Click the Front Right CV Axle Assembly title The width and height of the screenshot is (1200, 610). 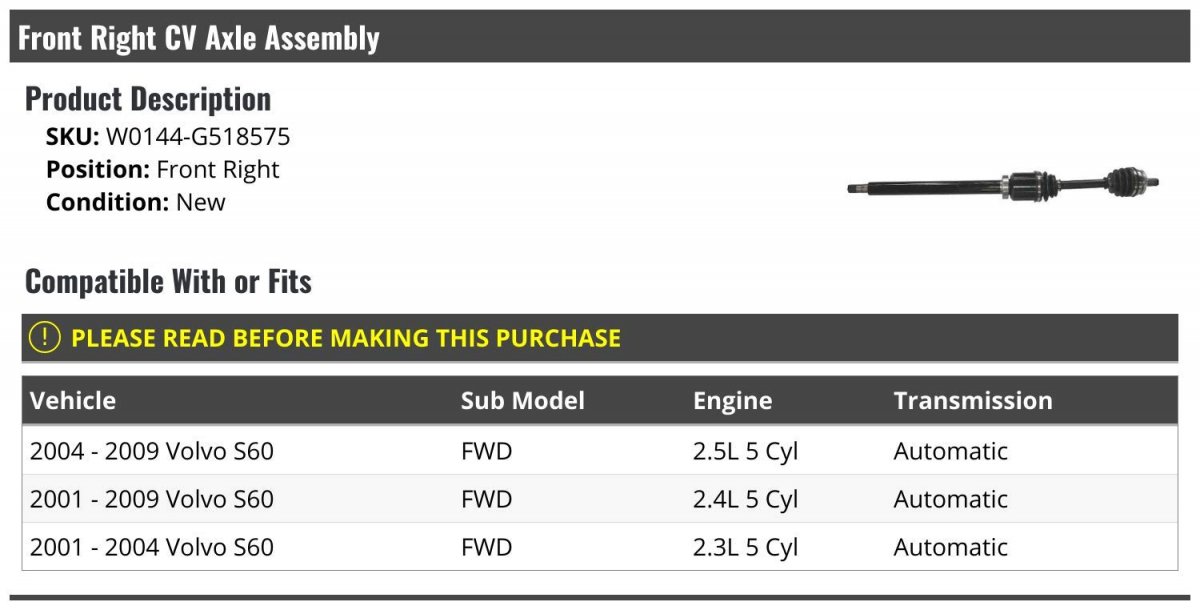pyautogui.click(x=199, y=38)
